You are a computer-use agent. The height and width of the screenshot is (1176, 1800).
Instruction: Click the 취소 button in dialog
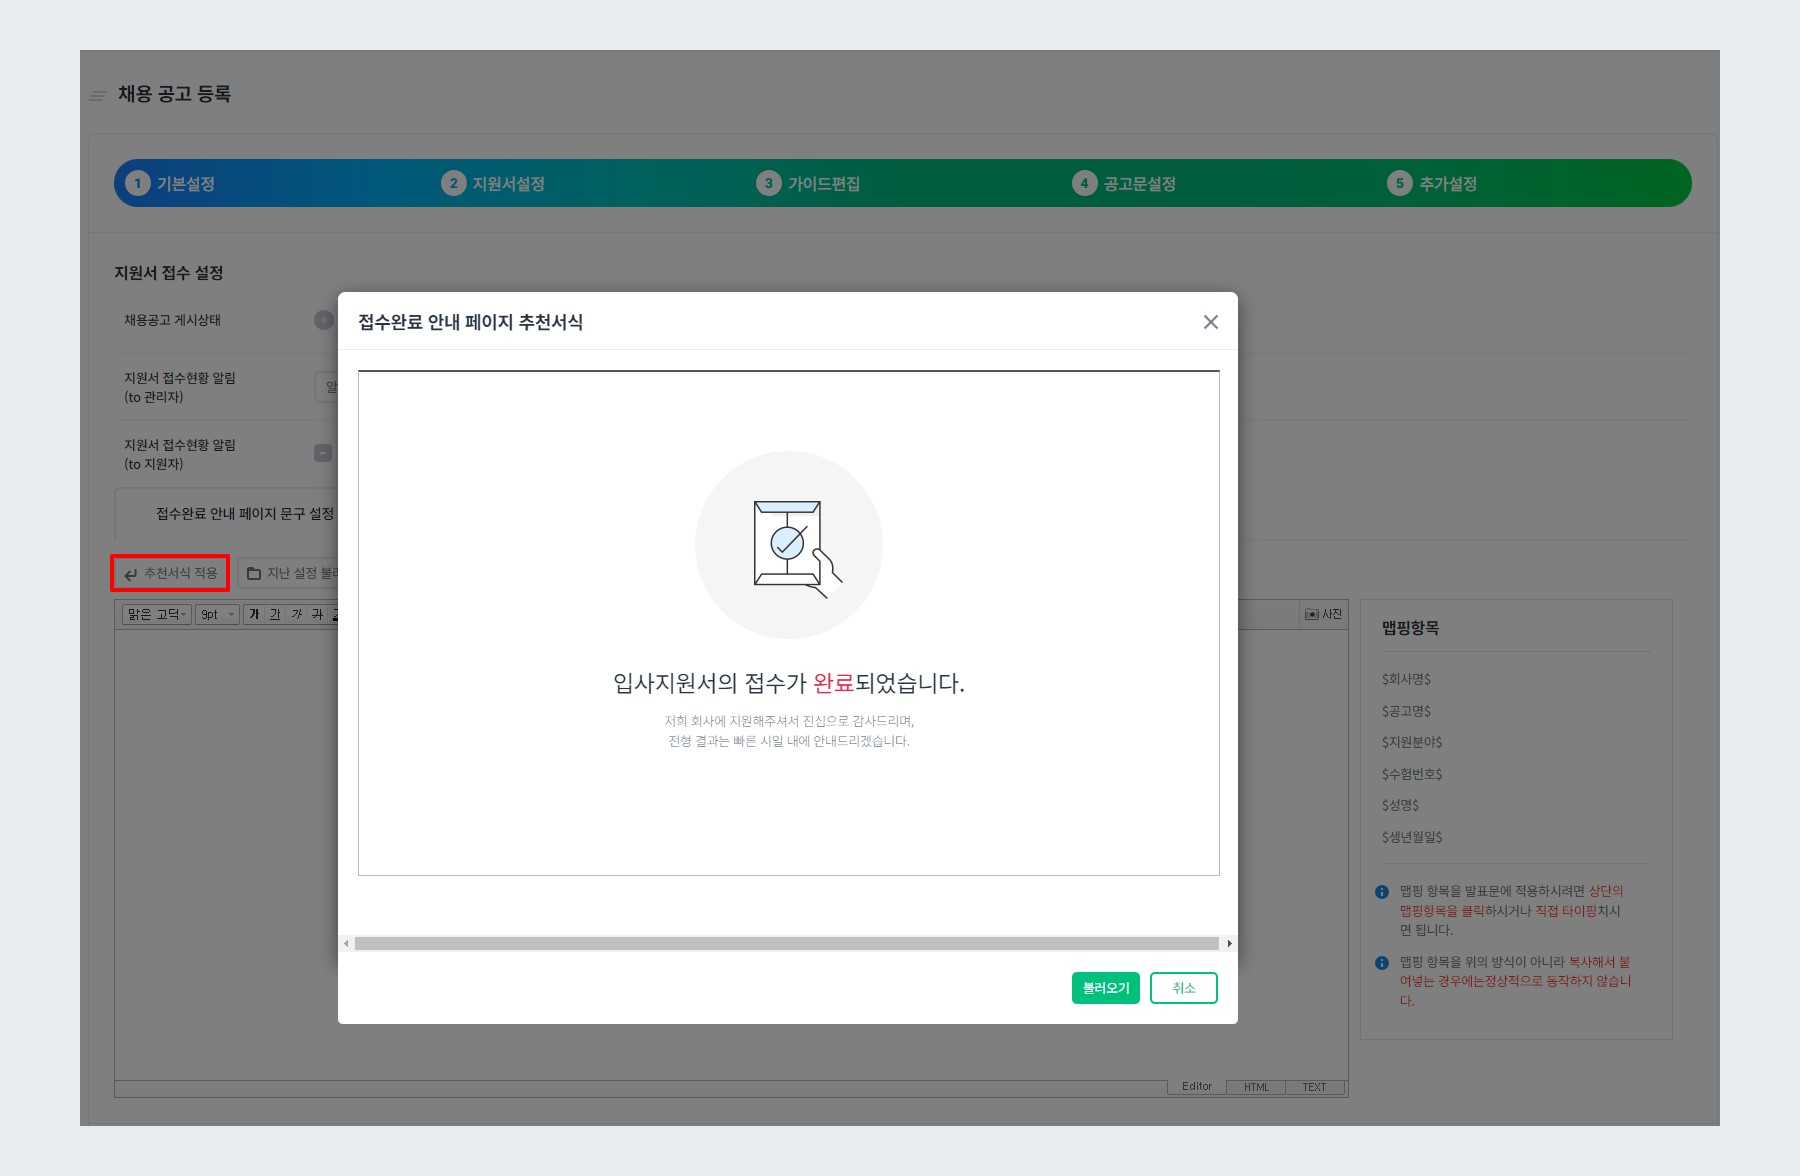point(1184,988)
